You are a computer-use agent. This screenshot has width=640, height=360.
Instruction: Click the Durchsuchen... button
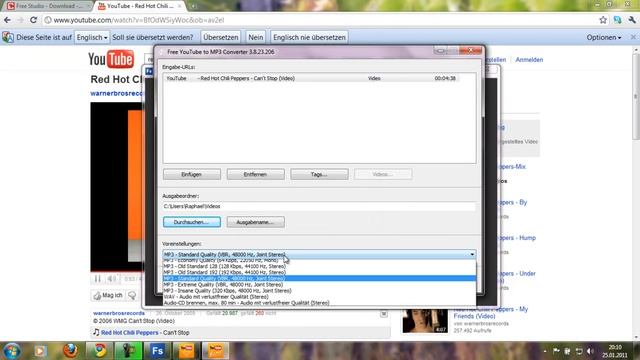(x=191, y=222)
